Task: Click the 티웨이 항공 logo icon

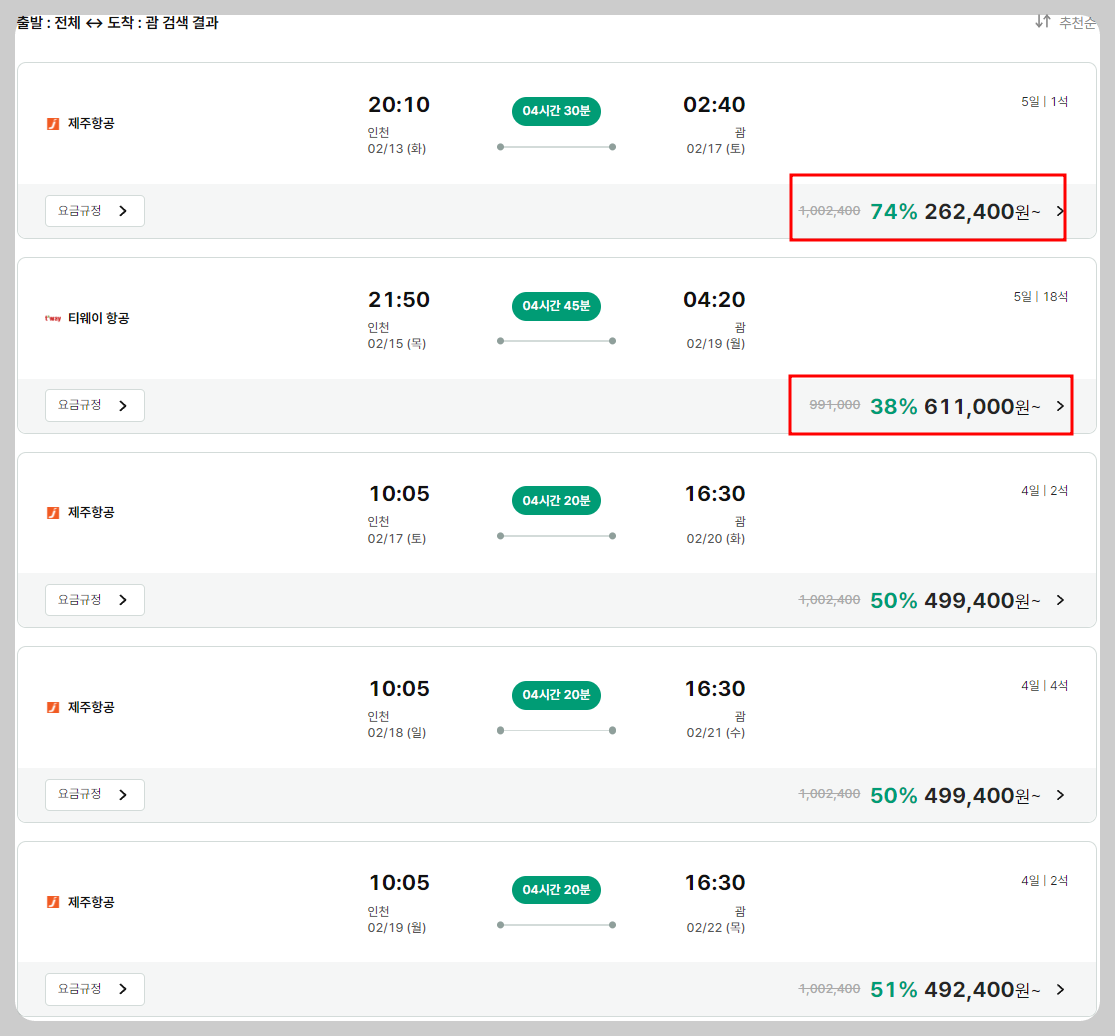Action: tap(53, 319)
